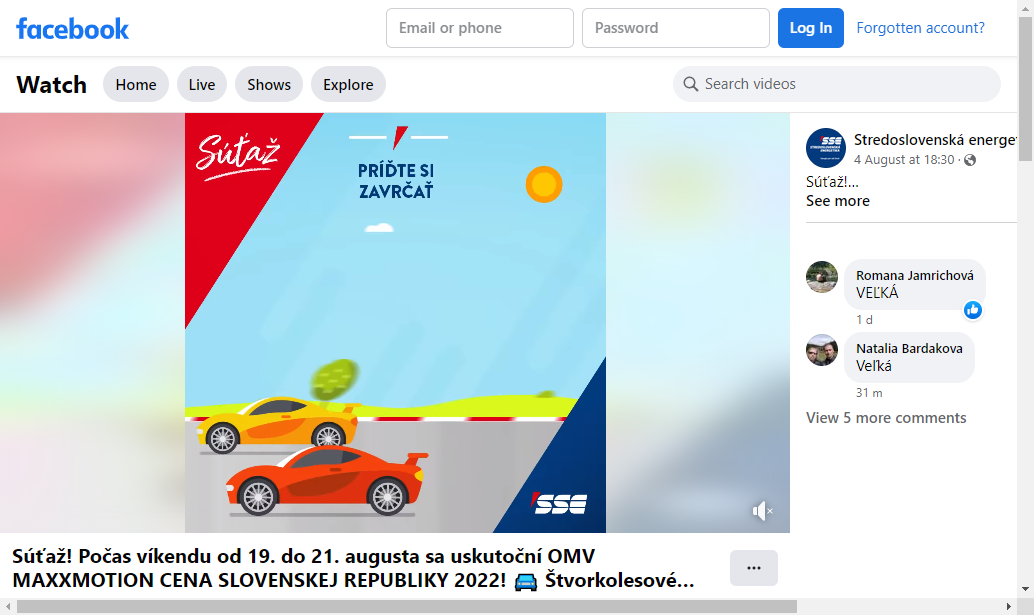Unmute the video with speaker icon

[x=762, y=511]
